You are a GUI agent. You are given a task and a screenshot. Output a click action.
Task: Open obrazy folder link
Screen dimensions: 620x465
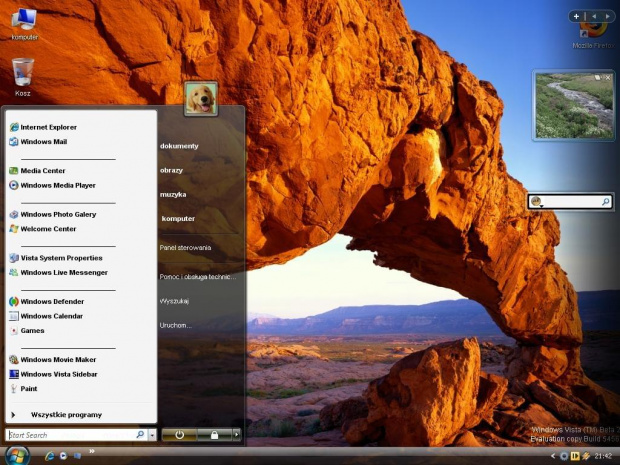(171, 170)
